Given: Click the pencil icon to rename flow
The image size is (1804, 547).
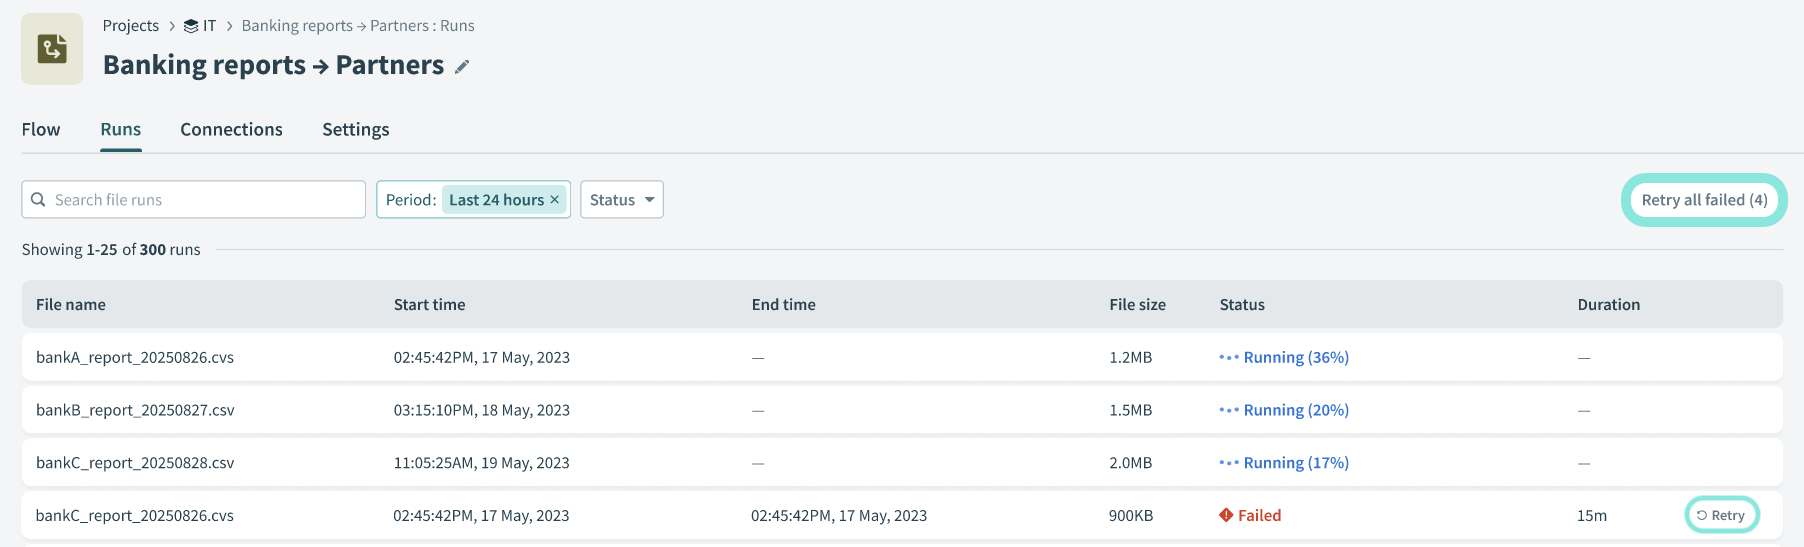Looking at the screenshot, I should point(462,67).
